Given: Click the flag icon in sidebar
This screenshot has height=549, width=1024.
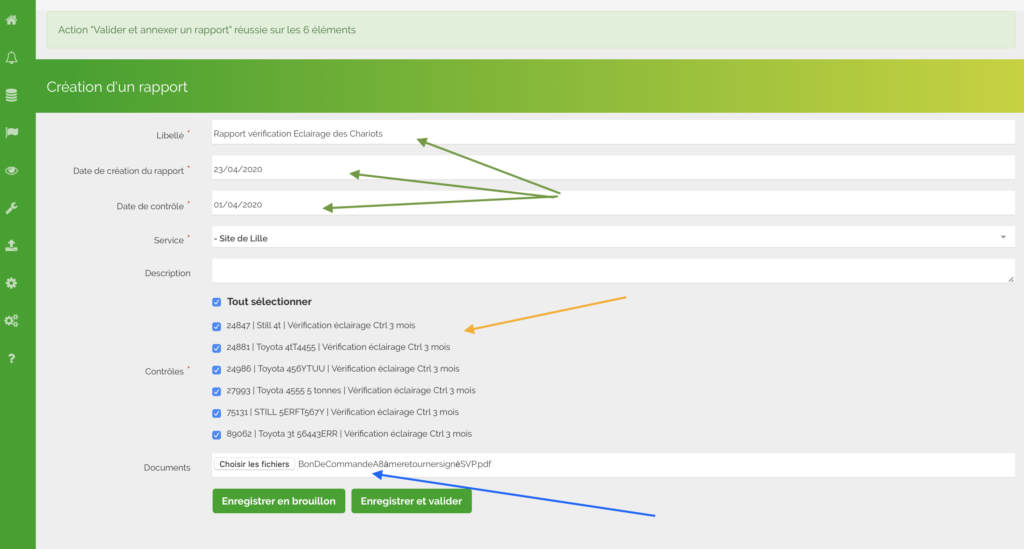Looking at the screenshot, I should (12, 133).
